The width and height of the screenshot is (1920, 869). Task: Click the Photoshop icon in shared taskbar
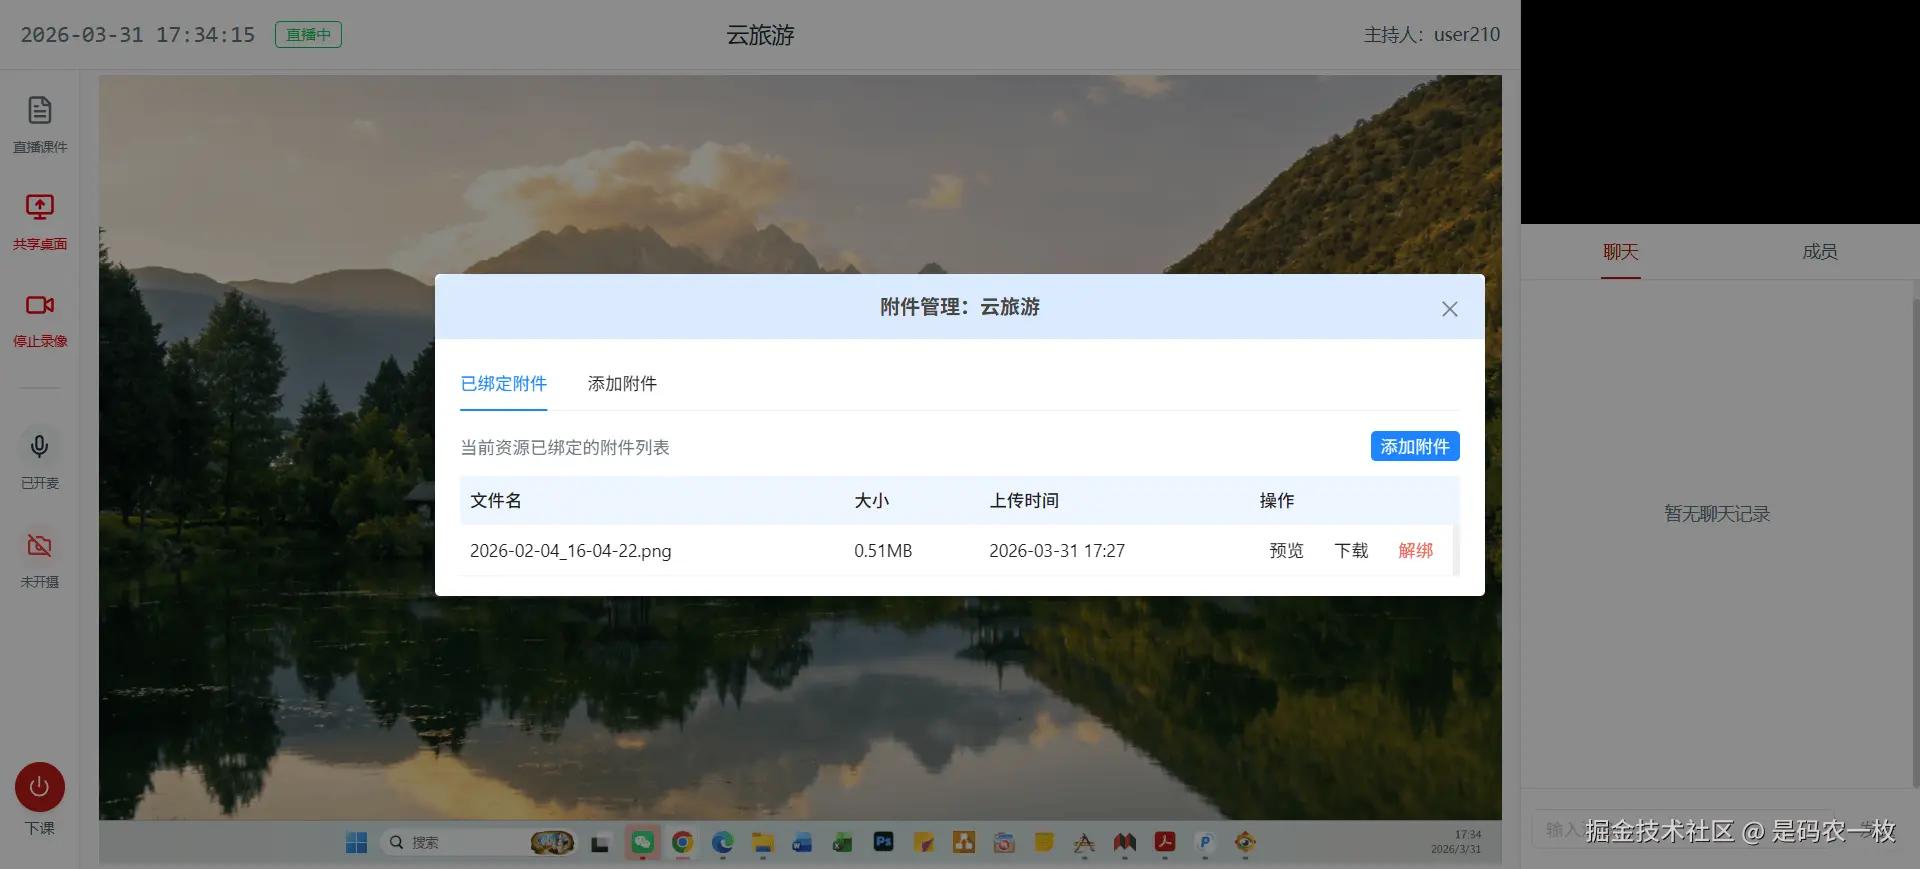click(884, 842)
